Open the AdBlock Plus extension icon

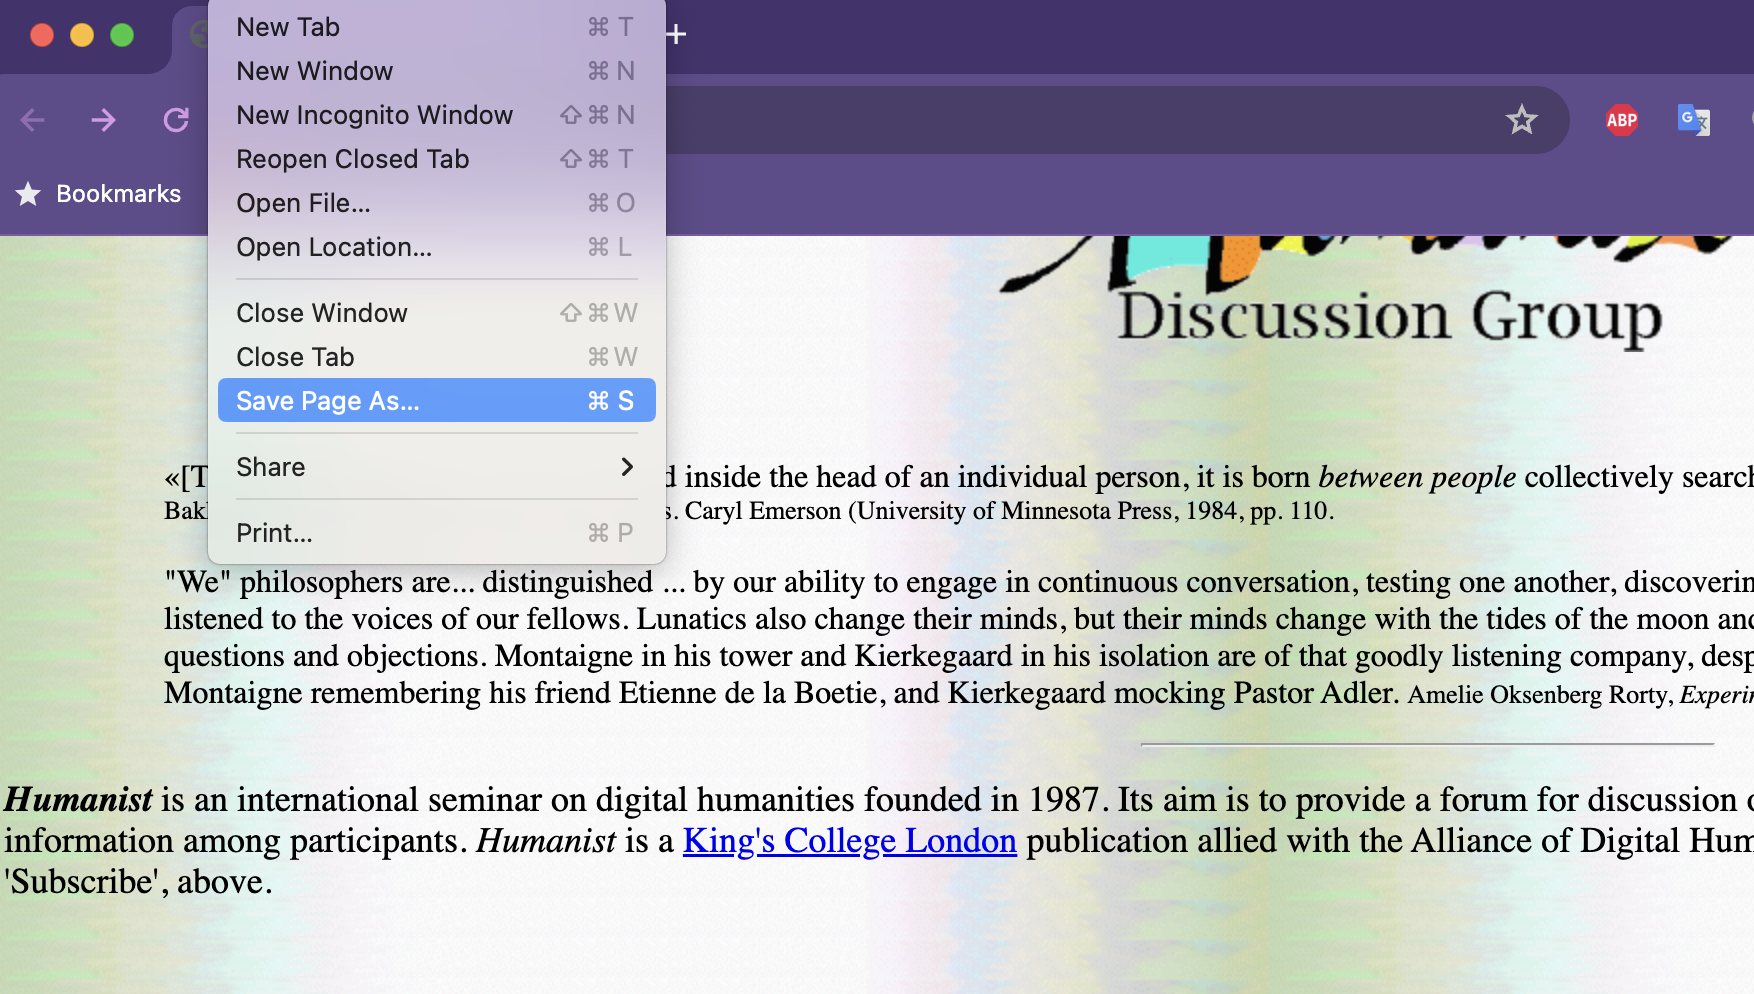click(x=1621, y=121)
